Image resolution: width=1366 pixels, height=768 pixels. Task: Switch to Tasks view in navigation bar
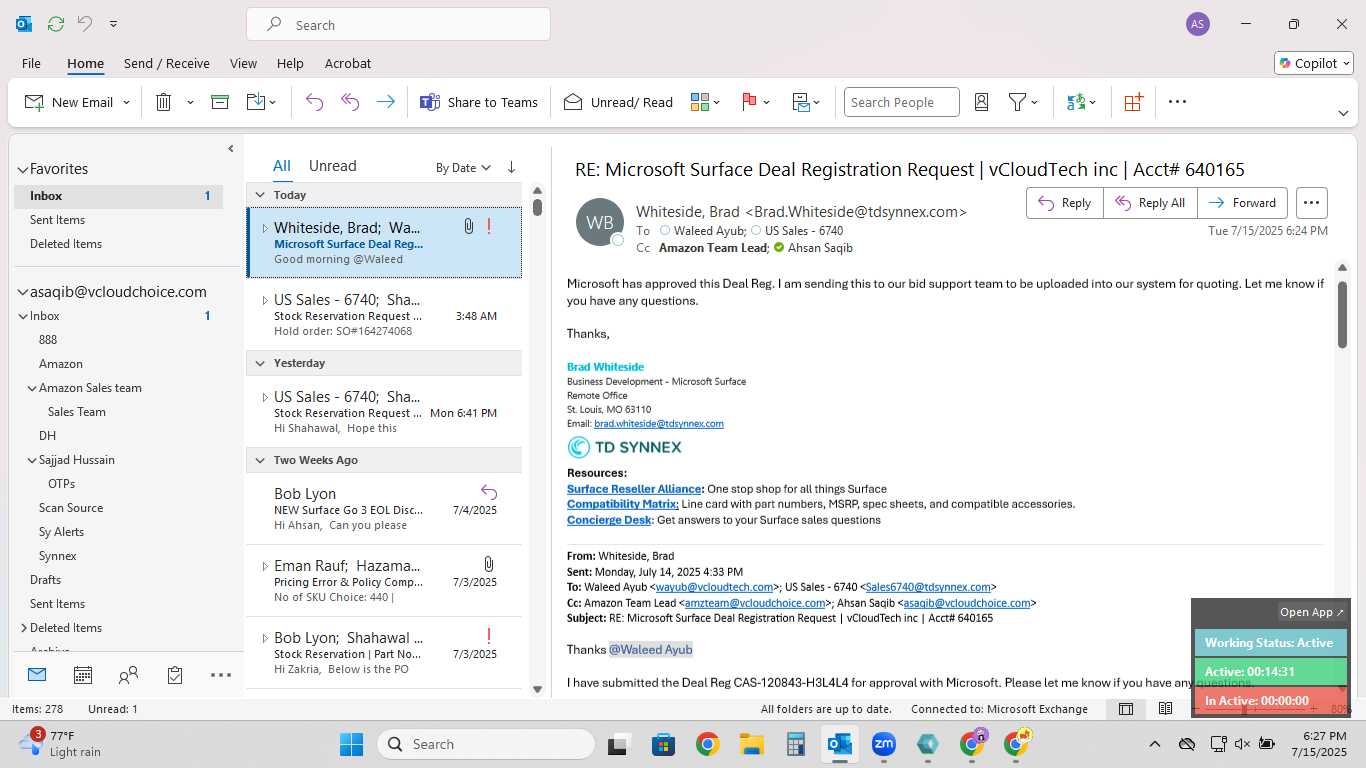point(175,675)
